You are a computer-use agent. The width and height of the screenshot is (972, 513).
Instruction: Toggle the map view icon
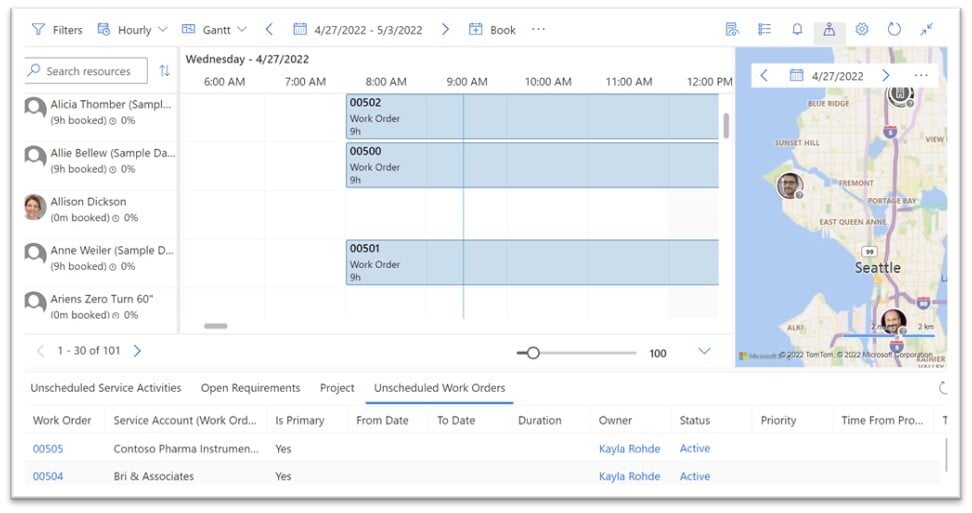829,30
